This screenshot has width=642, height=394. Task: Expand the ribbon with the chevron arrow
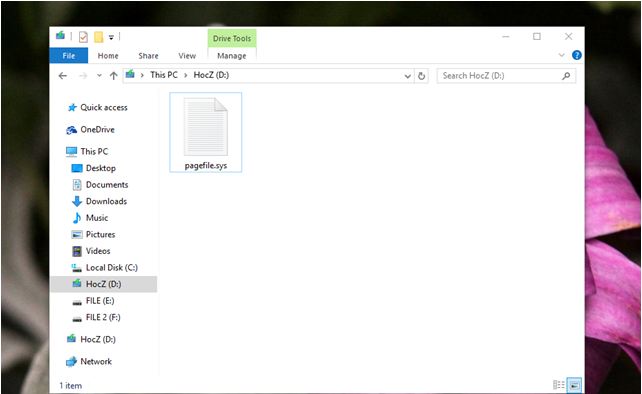[561, 55]
